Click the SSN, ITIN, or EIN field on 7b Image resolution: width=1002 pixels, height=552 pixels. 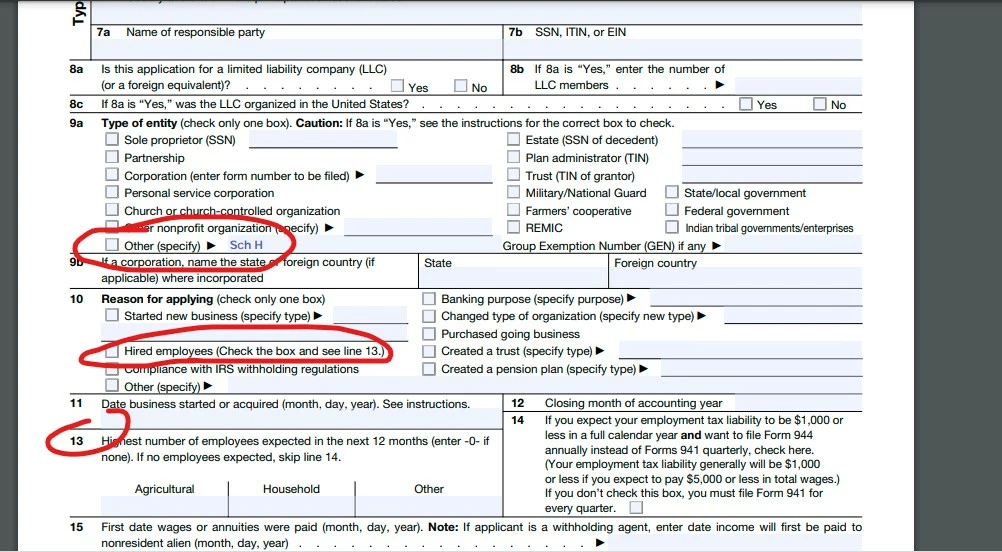click(684, 49)
